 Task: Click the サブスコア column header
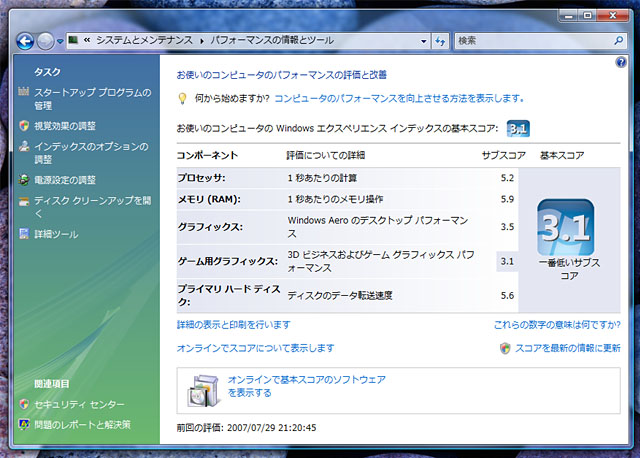tap(504, 156)
